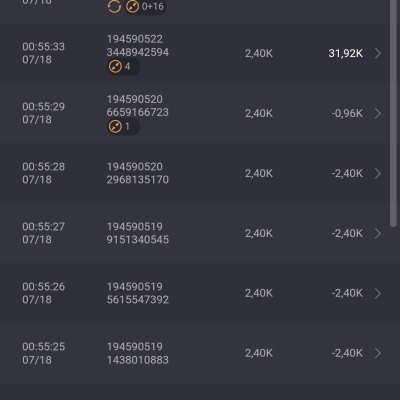Select round ID 1438010883

tap(138, 360)
